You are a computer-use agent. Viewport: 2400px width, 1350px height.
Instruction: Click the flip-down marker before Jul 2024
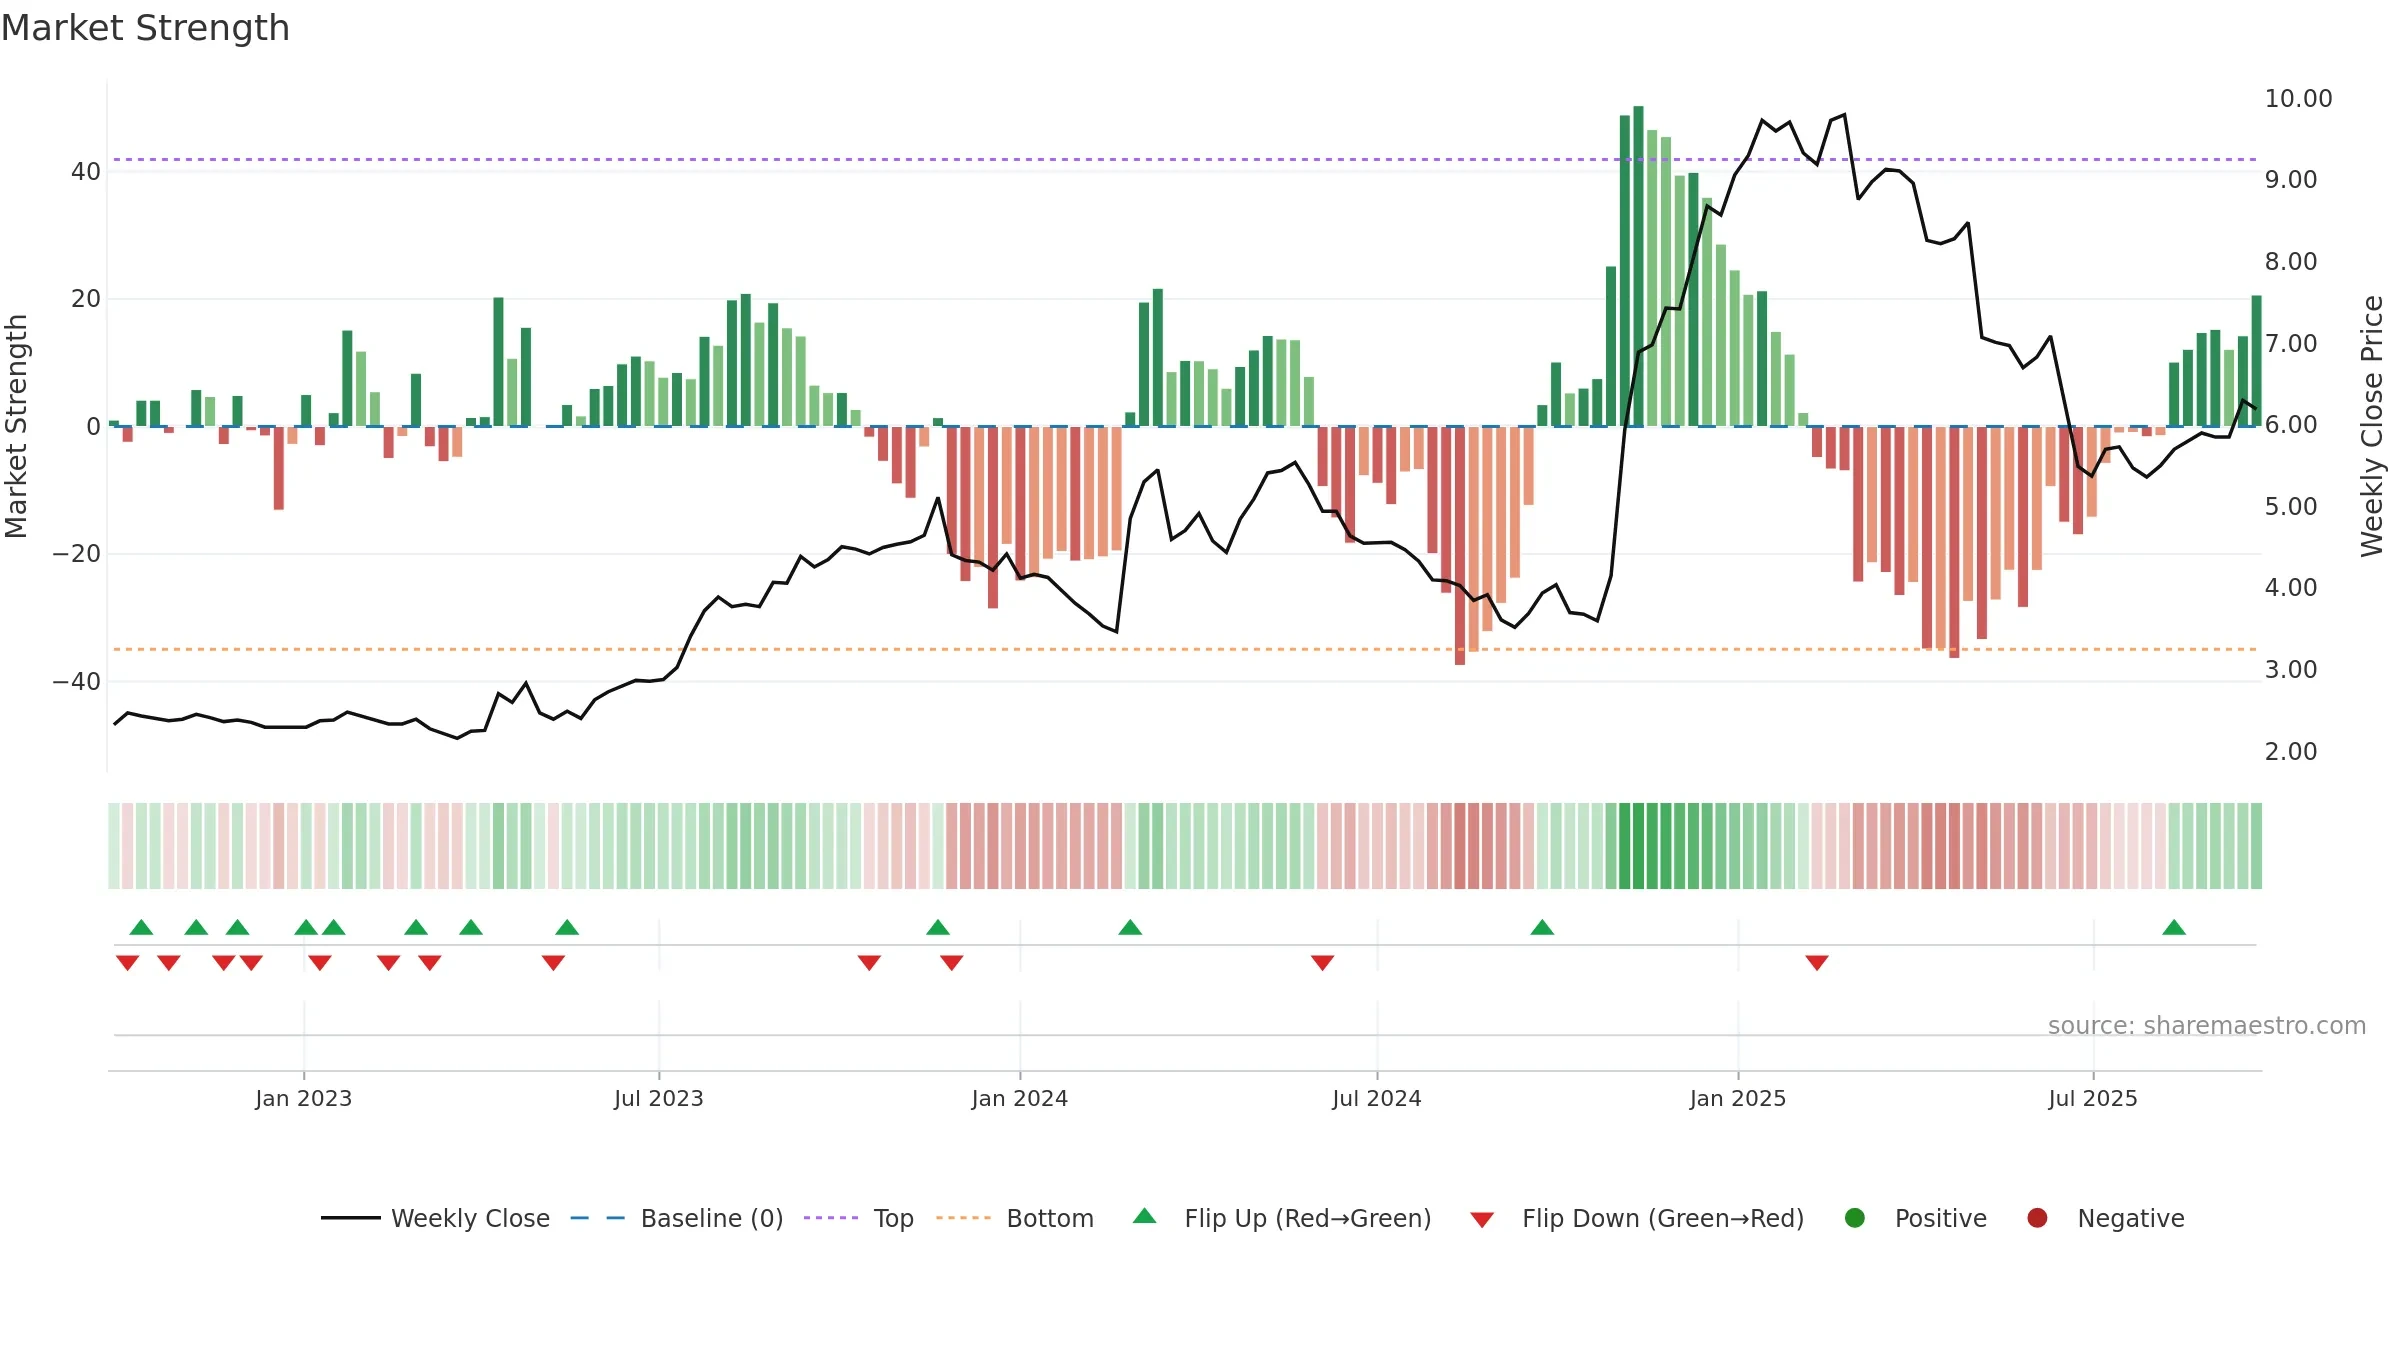(1322, 963)
